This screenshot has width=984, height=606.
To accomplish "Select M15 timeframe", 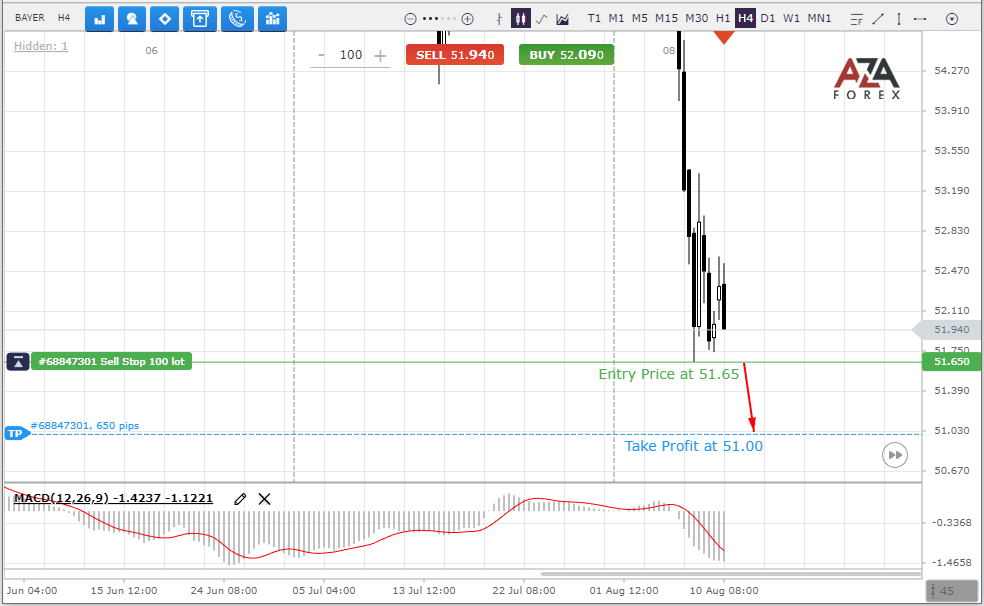I will [666, 18].
